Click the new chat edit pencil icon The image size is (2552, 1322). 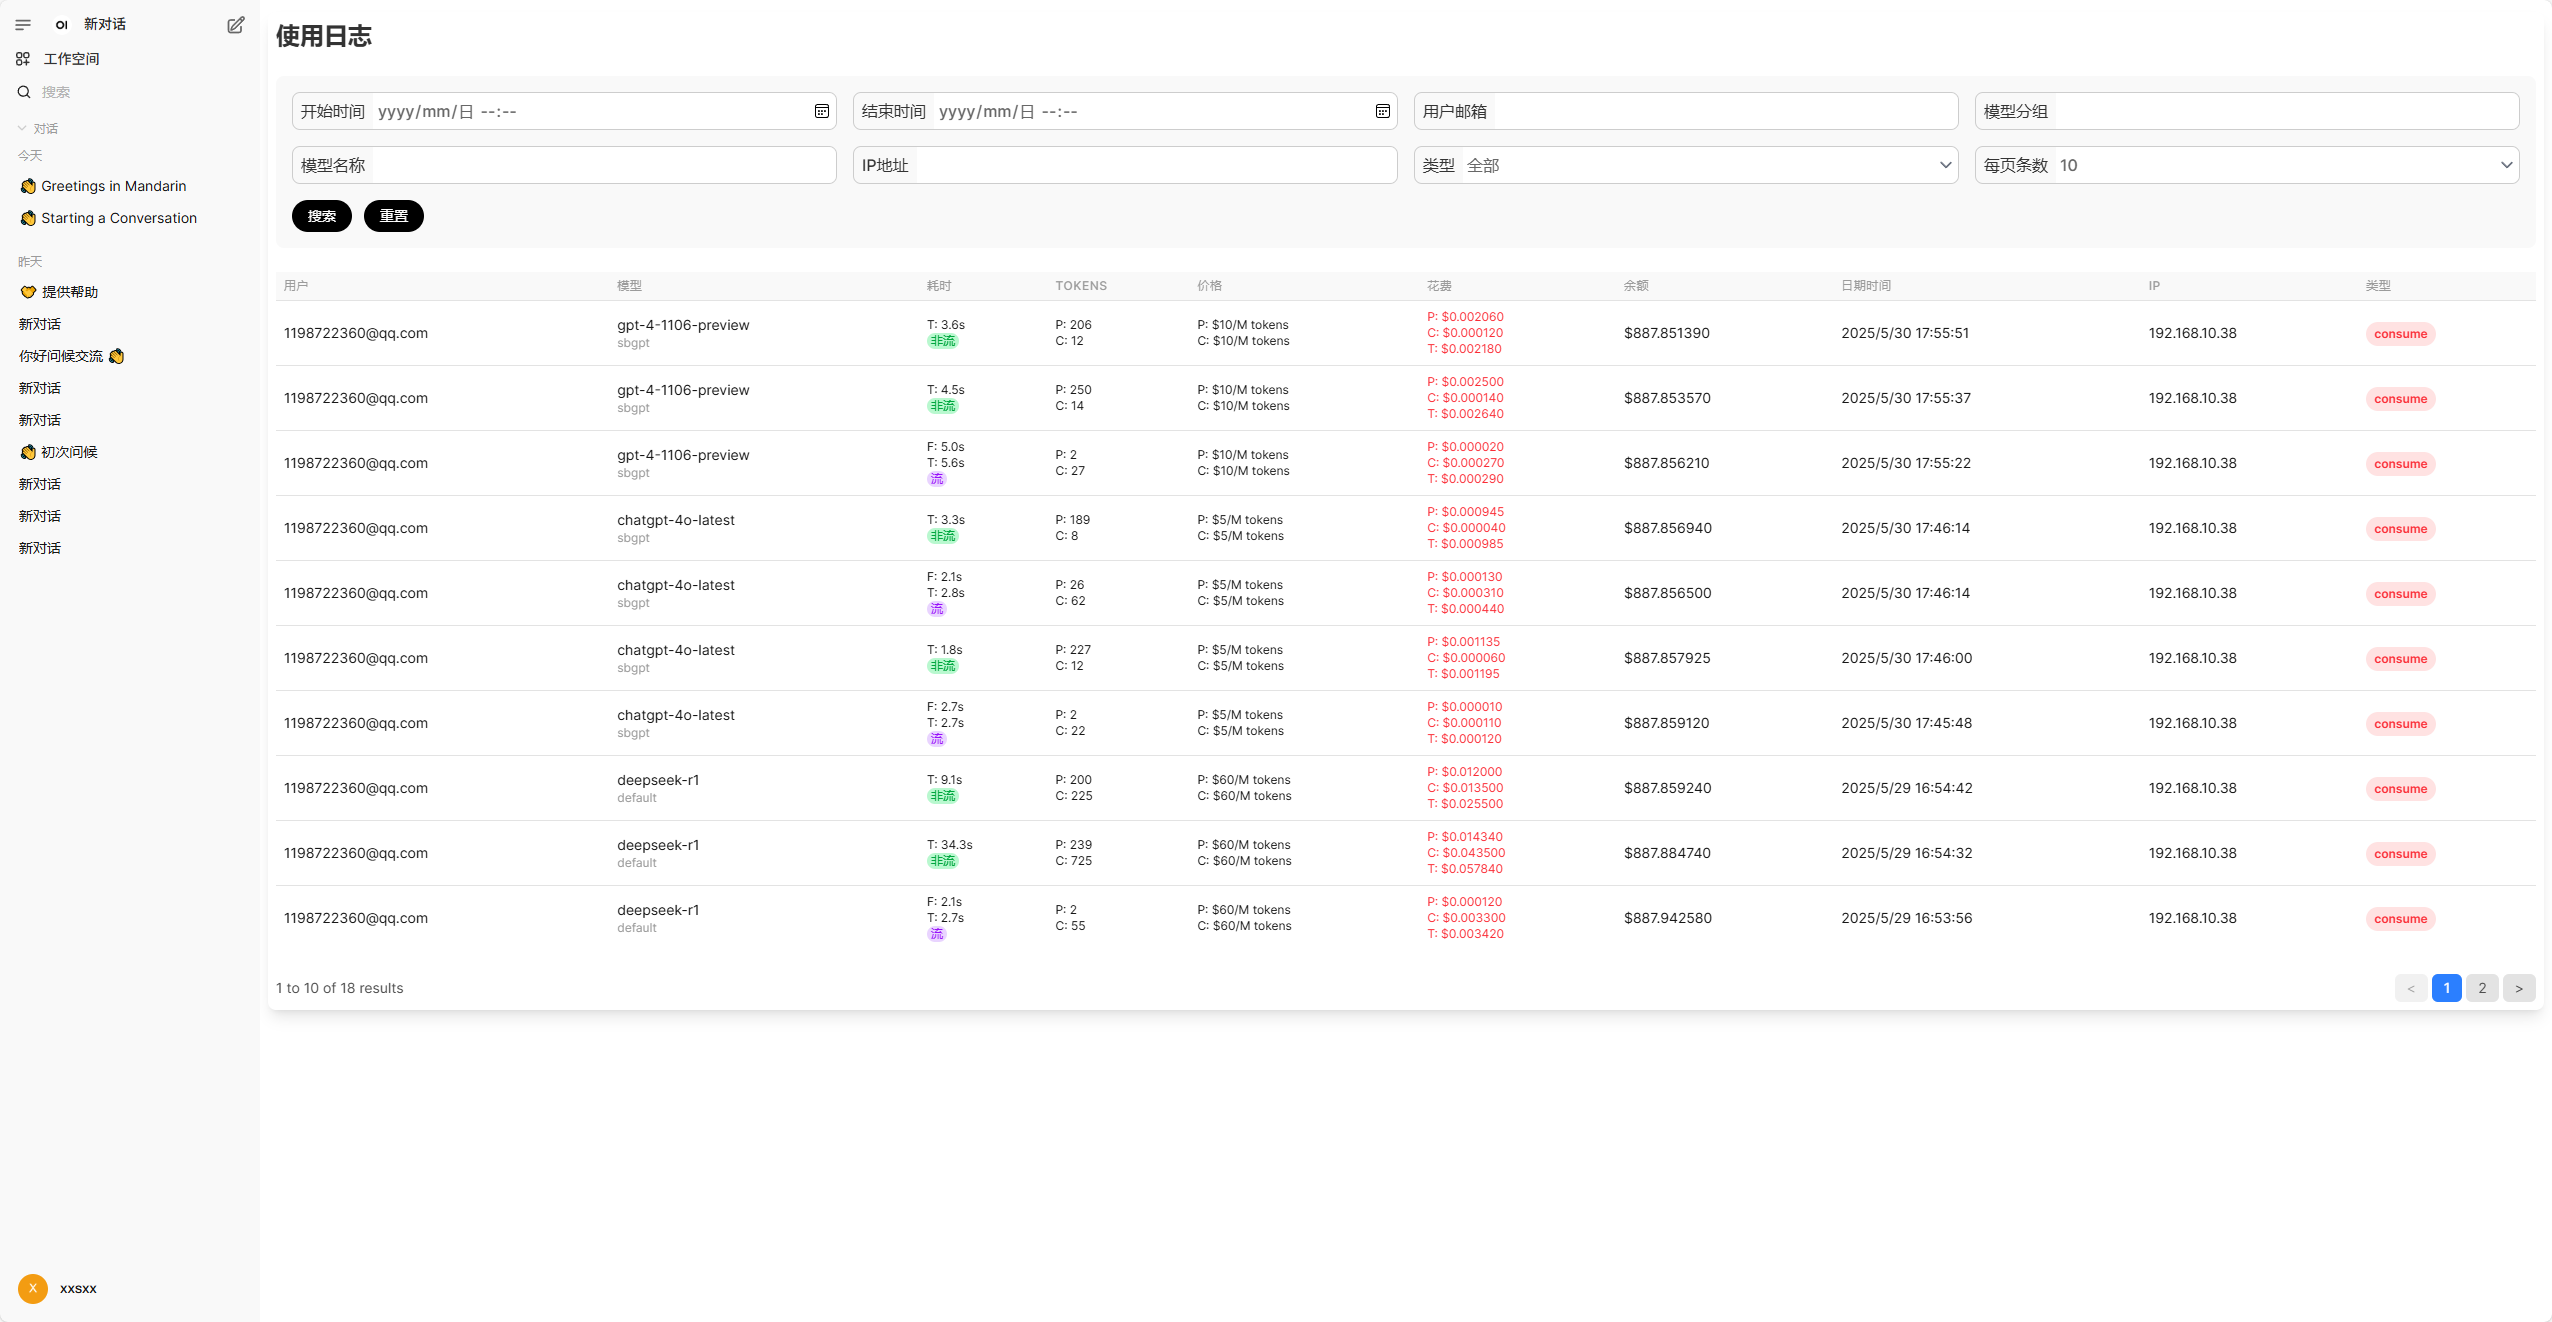click(x=236, y=25)
